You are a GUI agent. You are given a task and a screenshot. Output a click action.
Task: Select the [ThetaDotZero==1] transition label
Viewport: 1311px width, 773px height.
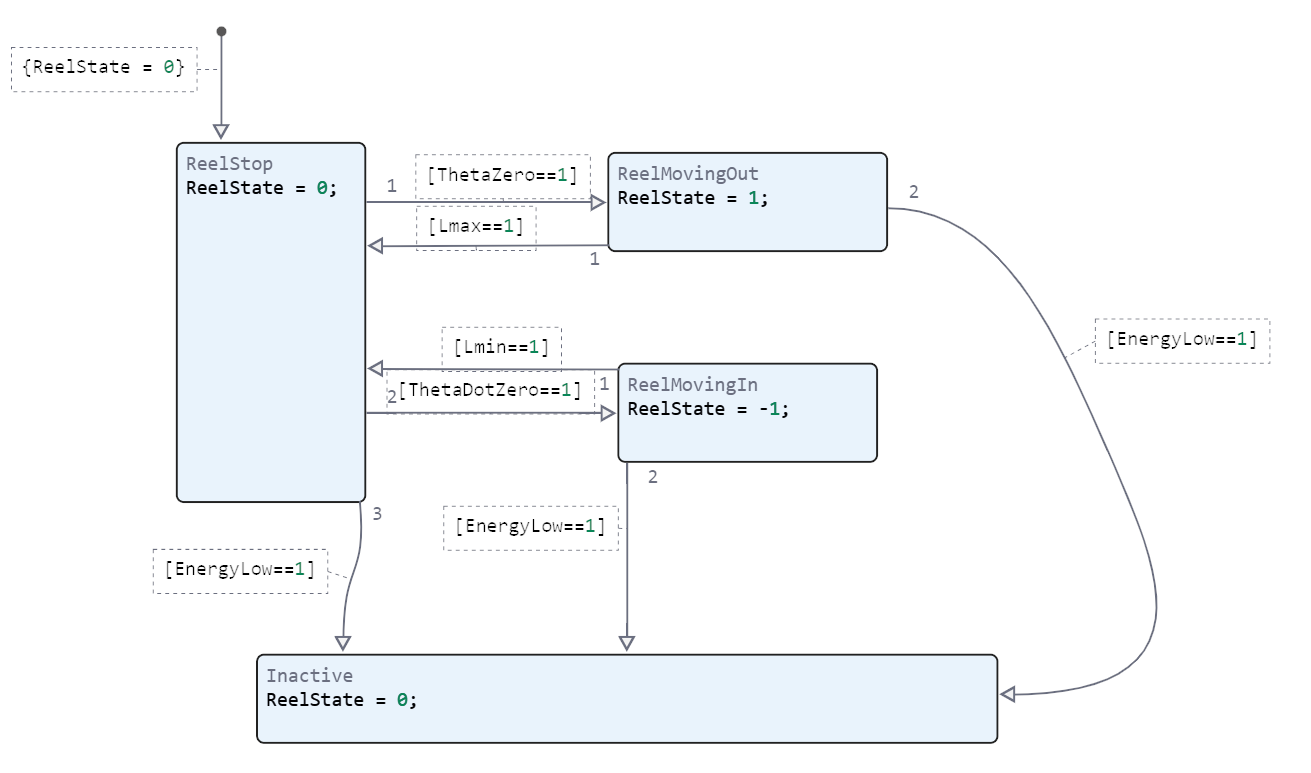(489, 390)
